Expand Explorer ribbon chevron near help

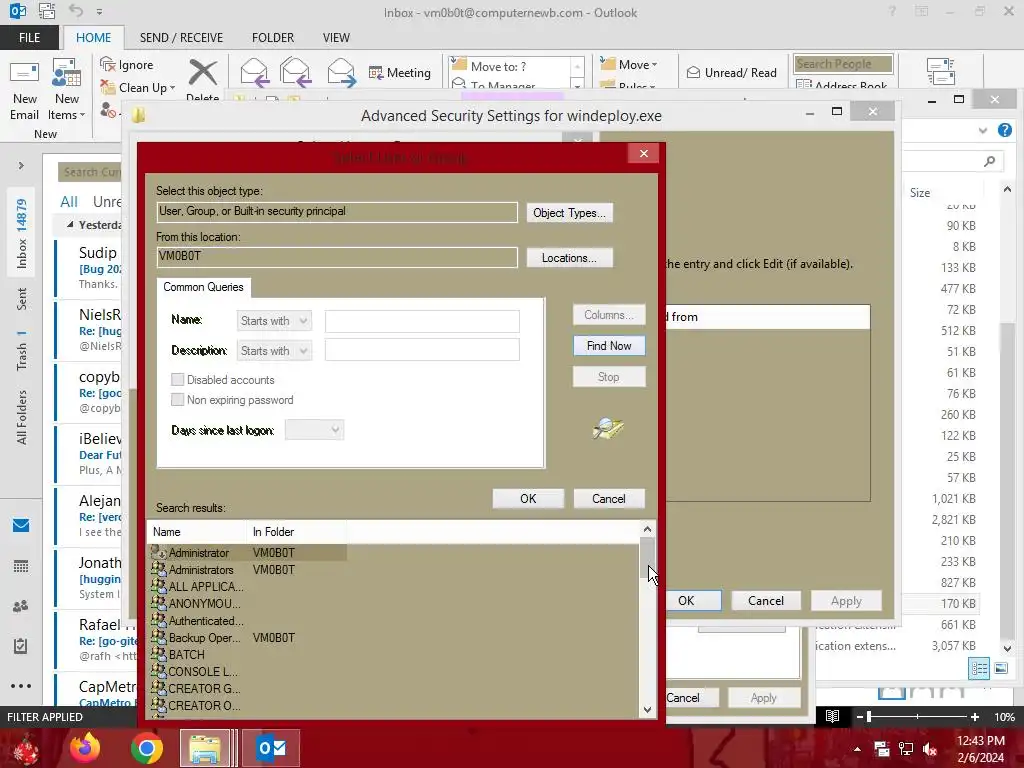983,130
